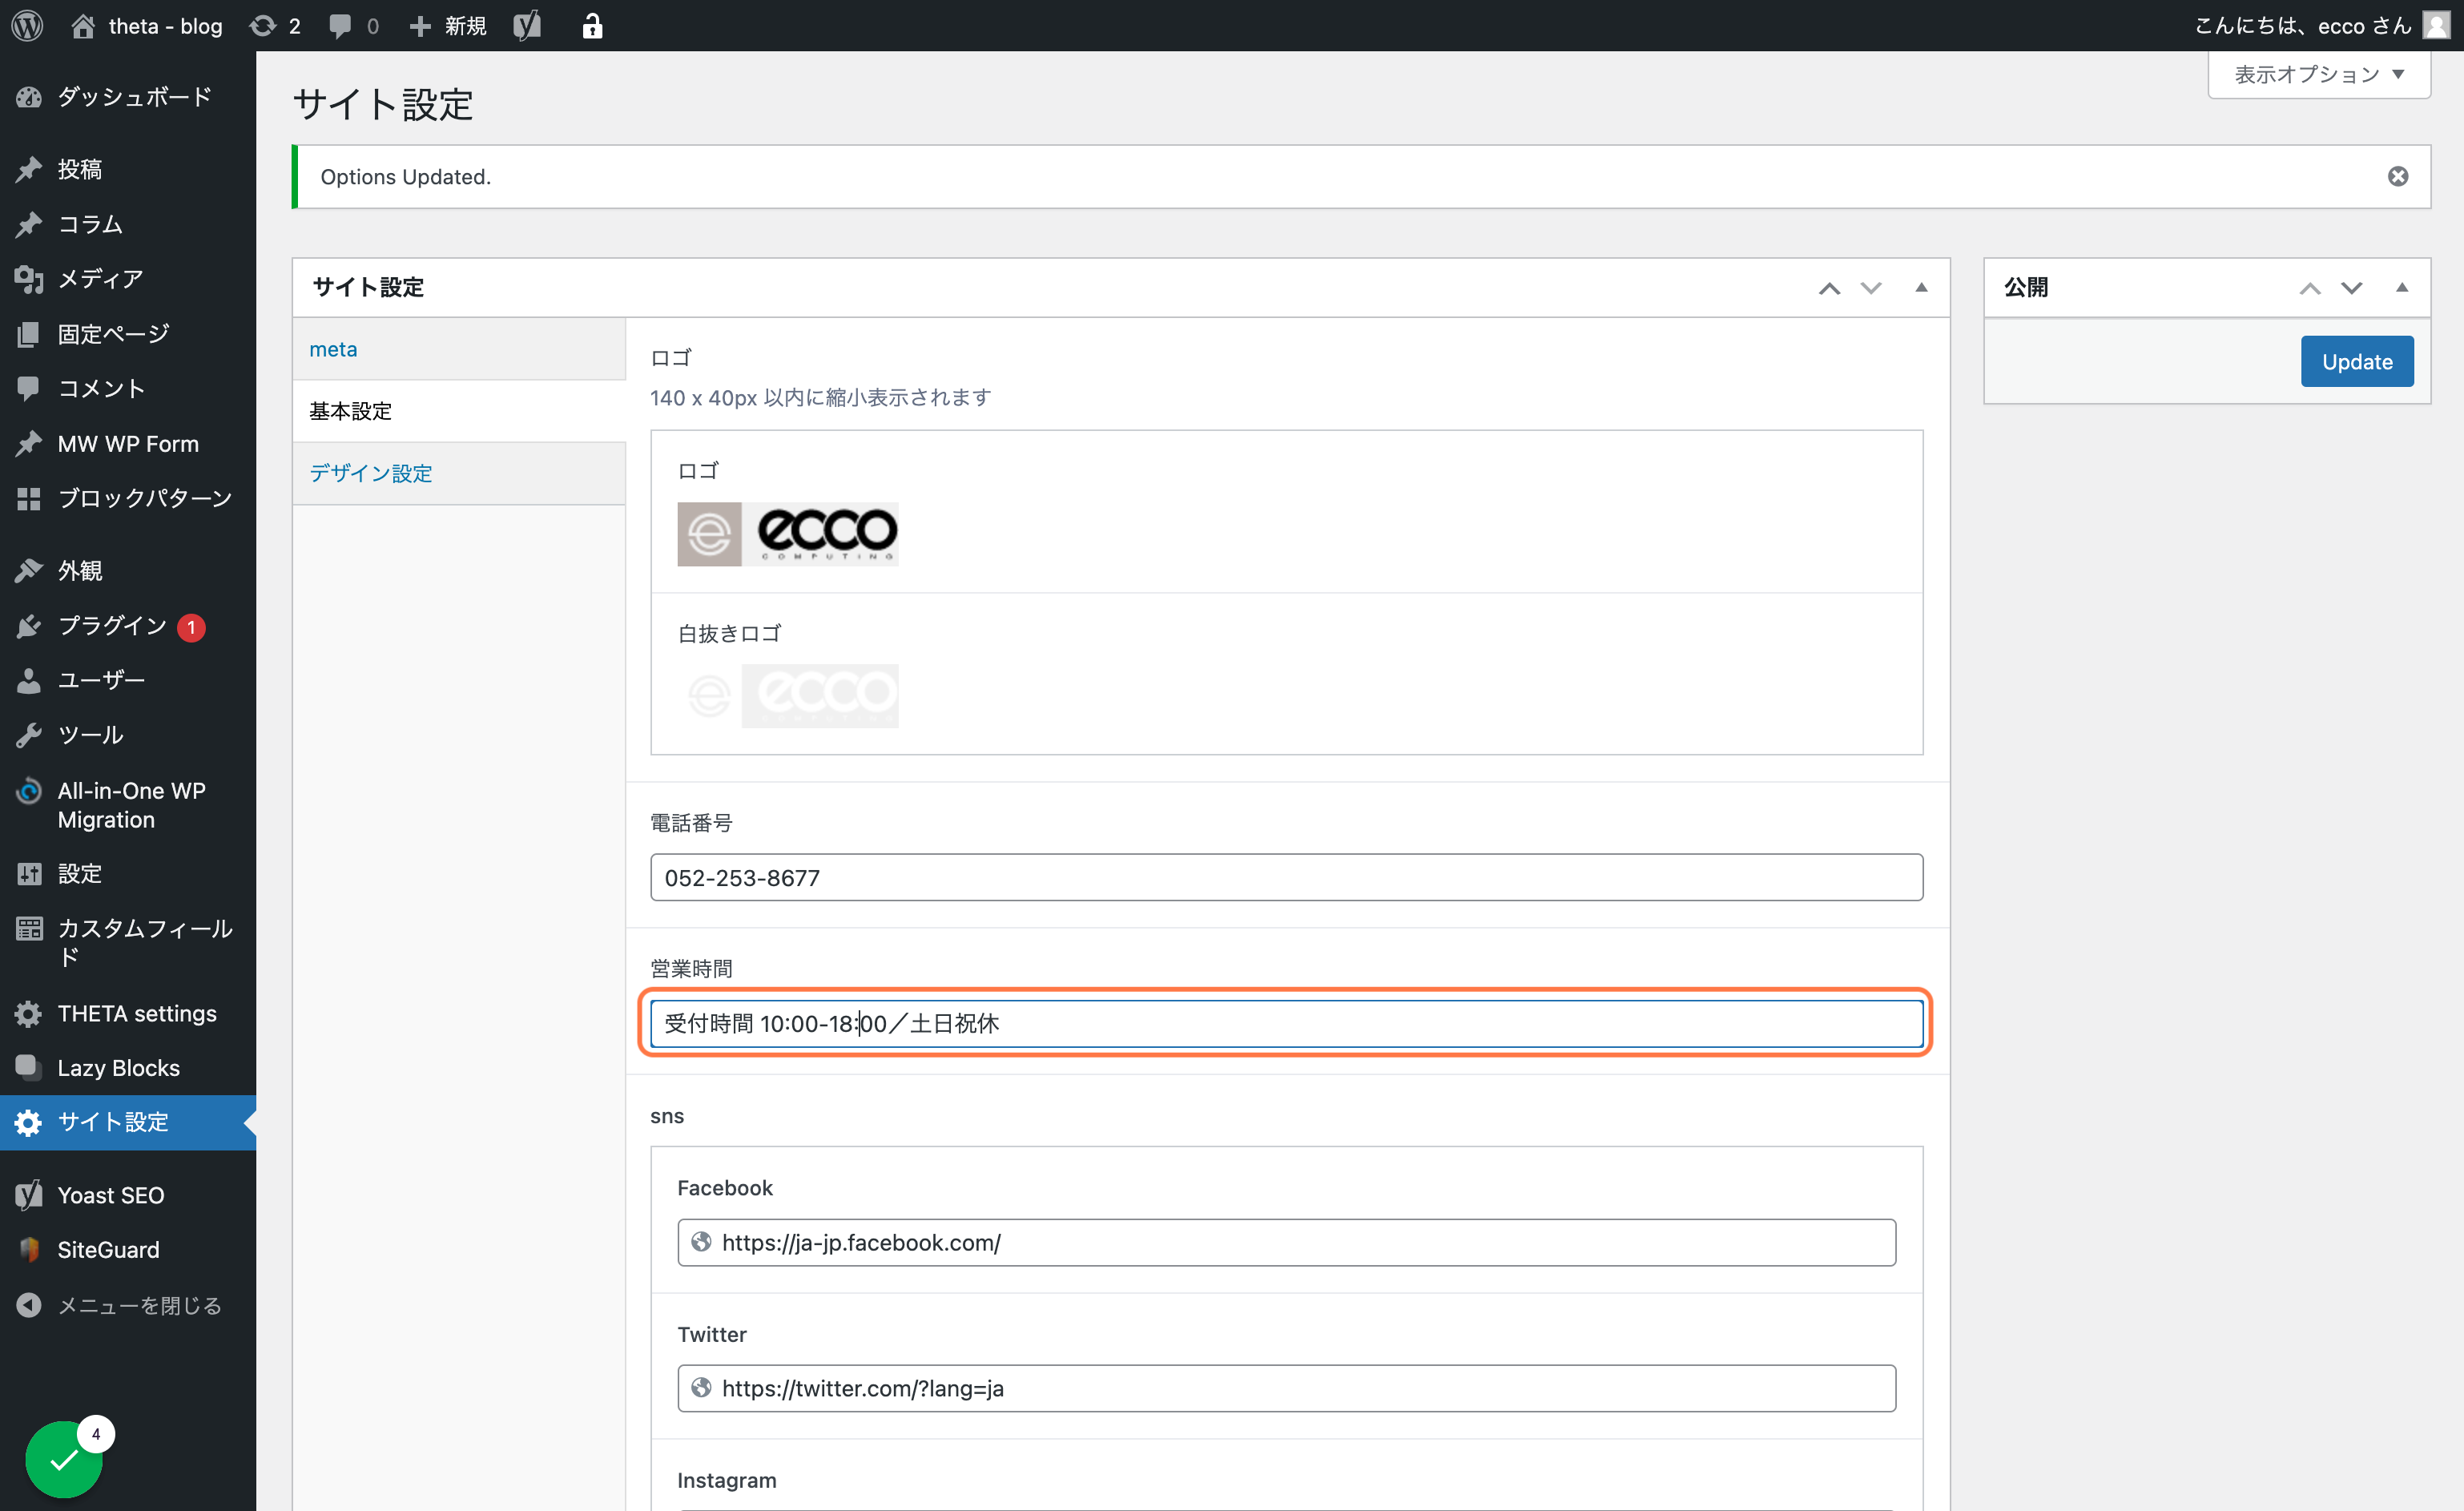Move 公開 panel up
2464x1511 pixels.
coord(2310,288)
